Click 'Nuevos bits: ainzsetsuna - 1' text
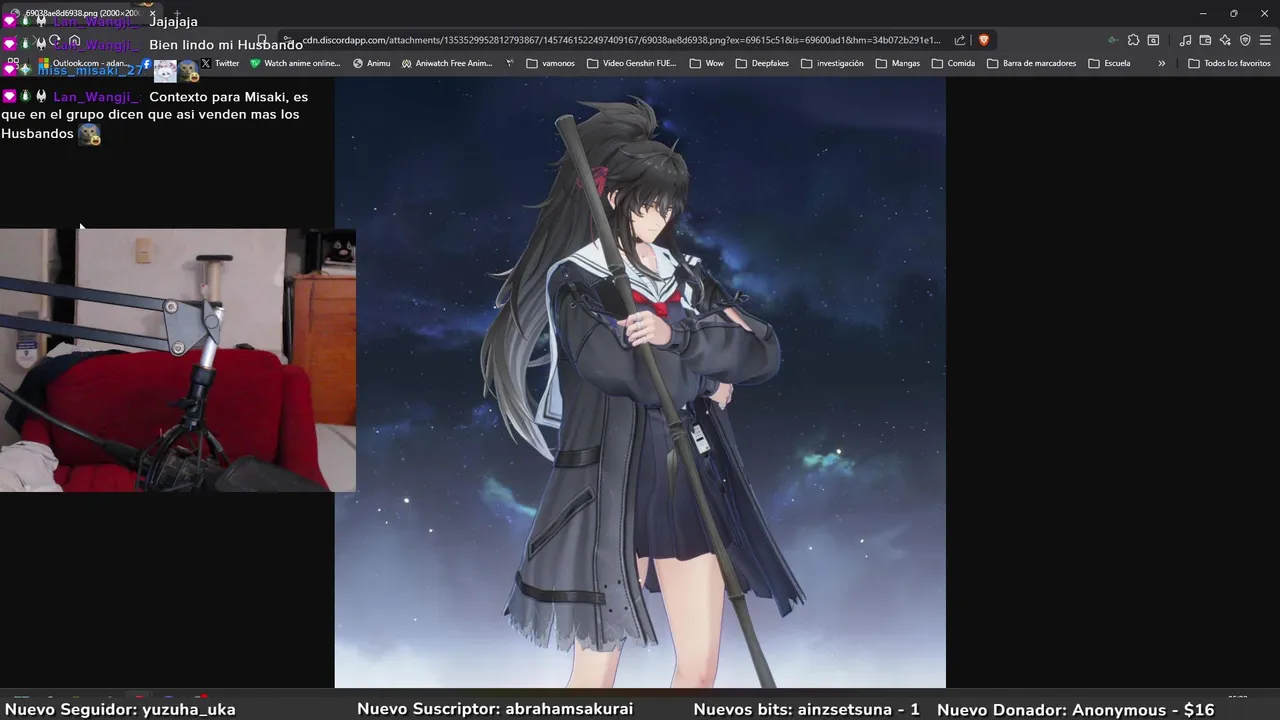This screenshot has height=720, width=1280. coord(806,709)
